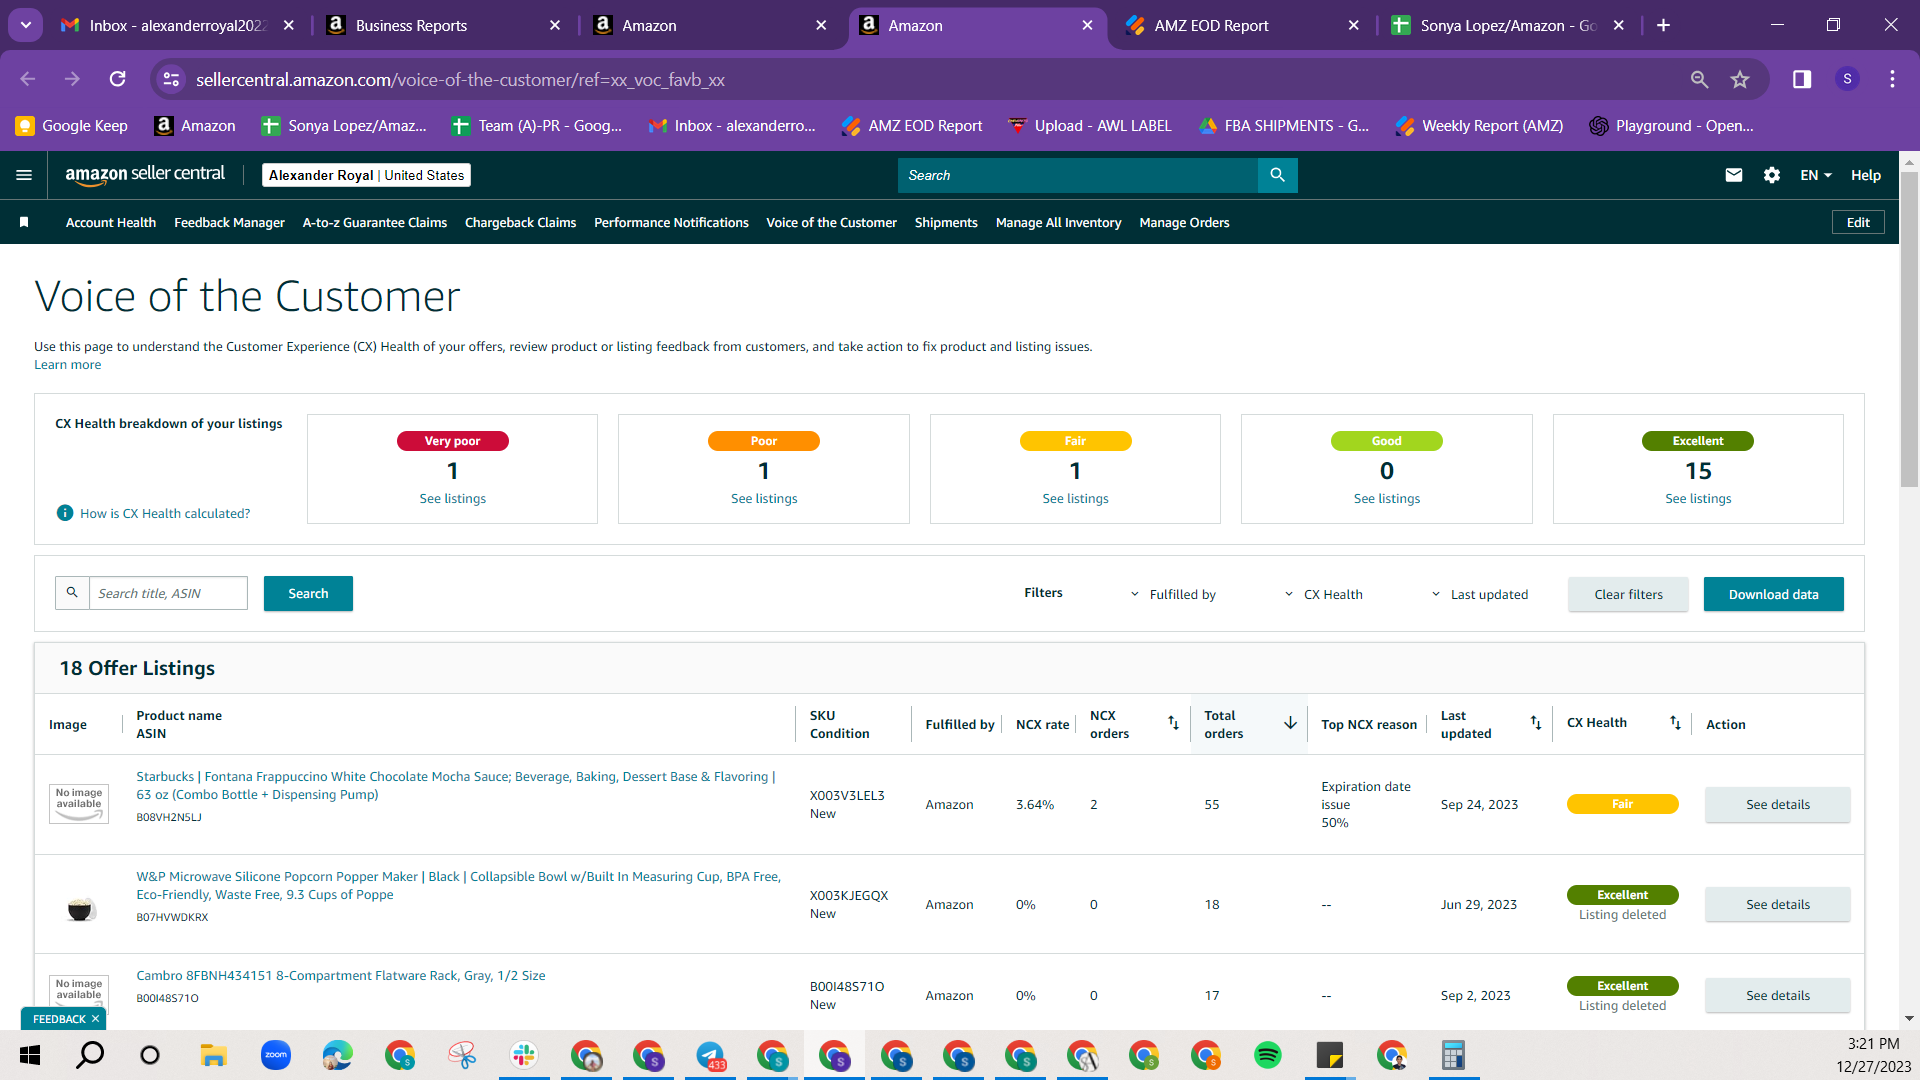This screenshot has width=1920, height=1080.
Task: Open the Google Keep bookmark
Action: [x=72, y=126]
